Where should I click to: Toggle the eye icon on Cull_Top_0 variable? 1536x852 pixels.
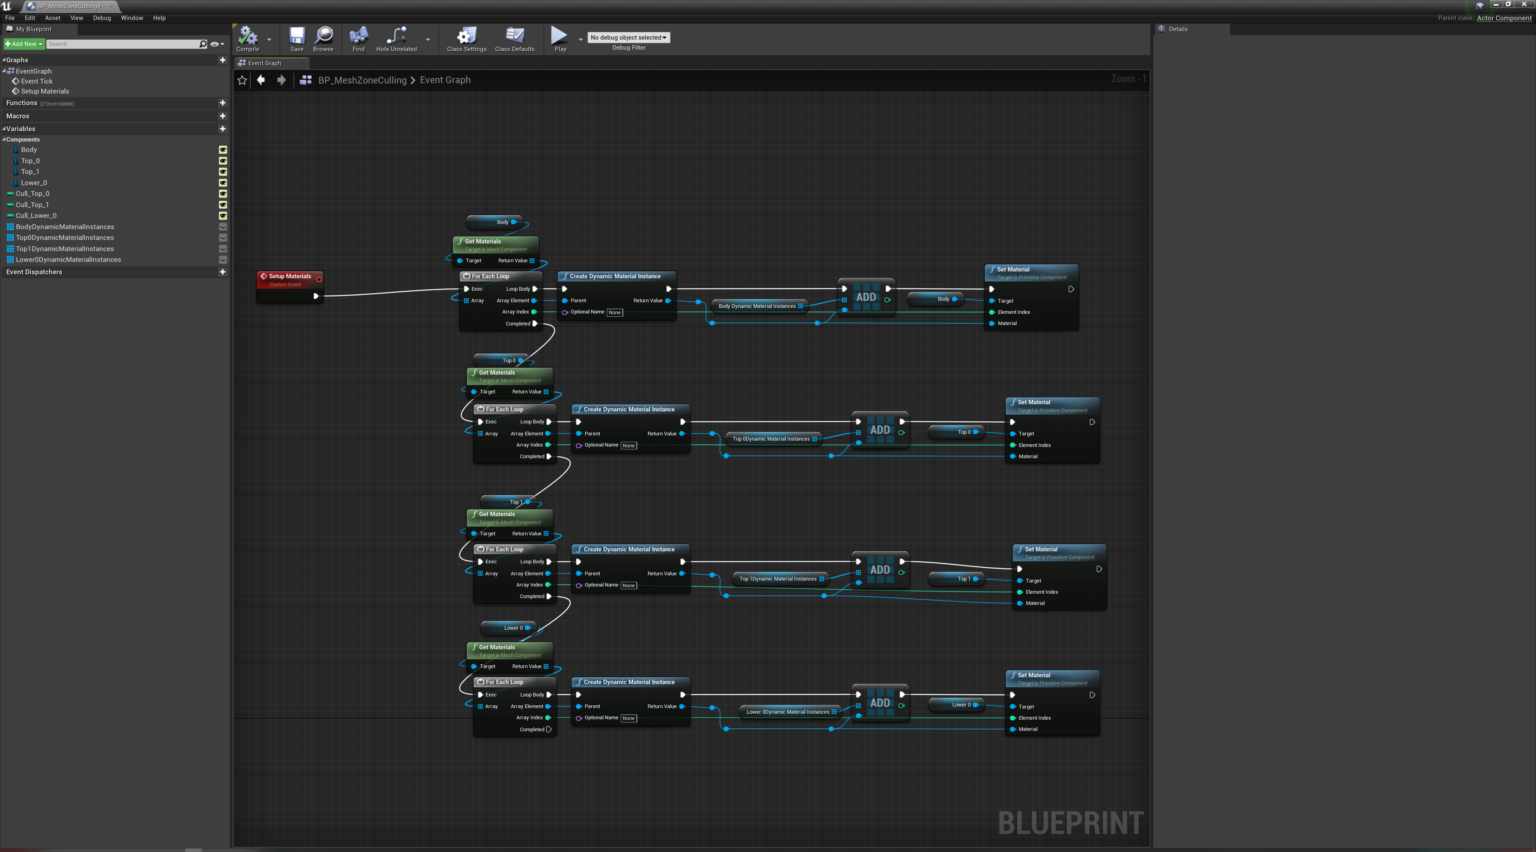pos(223,193)
